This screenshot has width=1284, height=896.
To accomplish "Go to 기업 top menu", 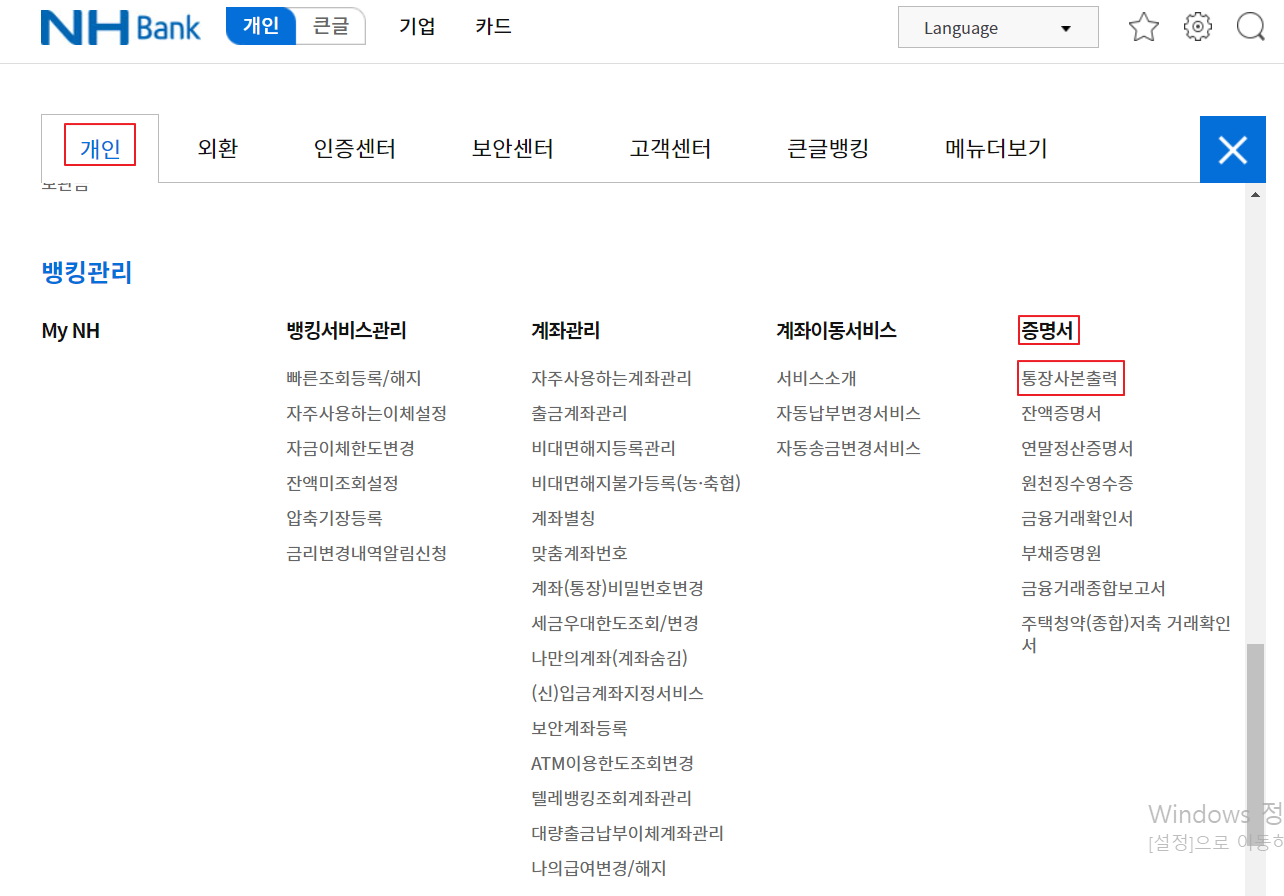I will click(417, 26).
